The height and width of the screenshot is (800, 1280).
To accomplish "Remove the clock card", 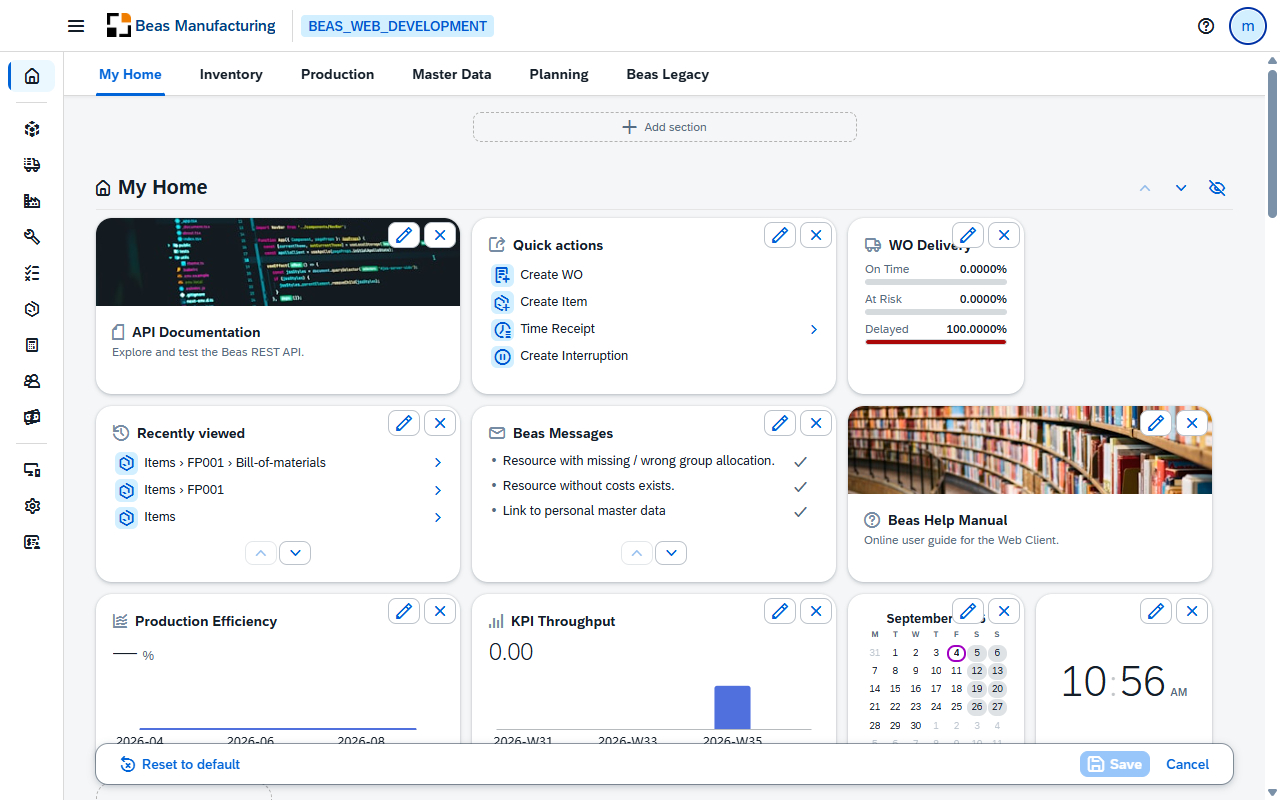I will coord(1192,611).
